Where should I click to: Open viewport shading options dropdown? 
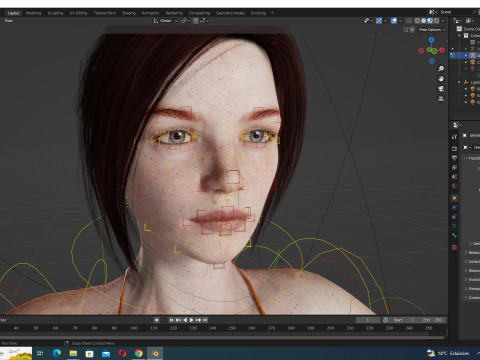tap(442, 21)
